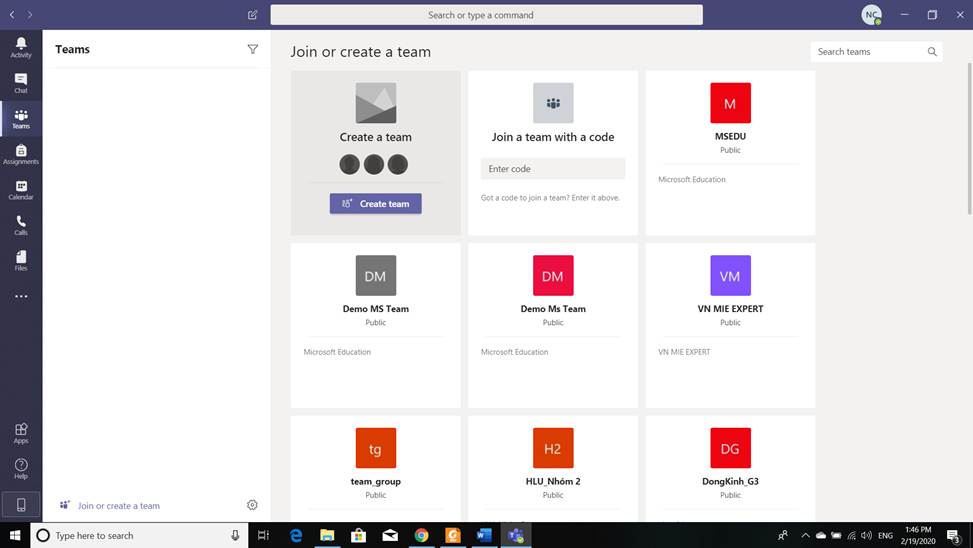Click the new chat compose icon
973x548 pixels.
[252, 15]
